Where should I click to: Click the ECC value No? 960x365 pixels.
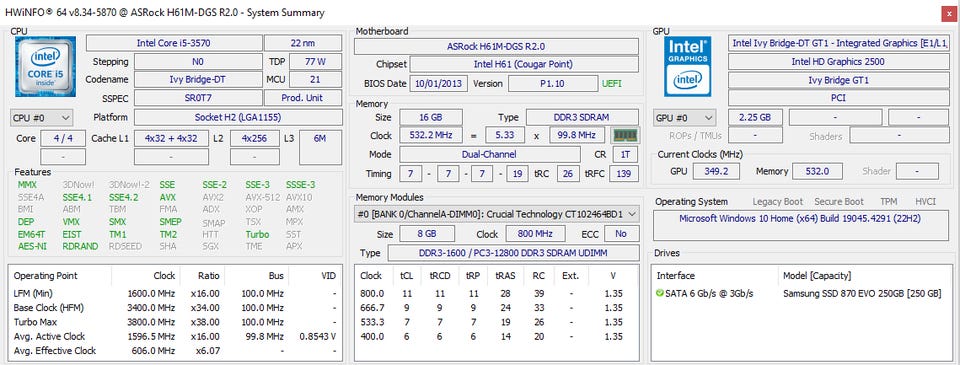pos(621,234)
